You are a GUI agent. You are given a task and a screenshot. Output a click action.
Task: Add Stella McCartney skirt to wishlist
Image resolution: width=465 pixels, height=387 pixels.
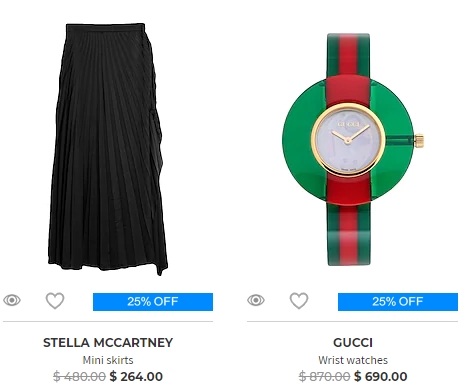55,301
